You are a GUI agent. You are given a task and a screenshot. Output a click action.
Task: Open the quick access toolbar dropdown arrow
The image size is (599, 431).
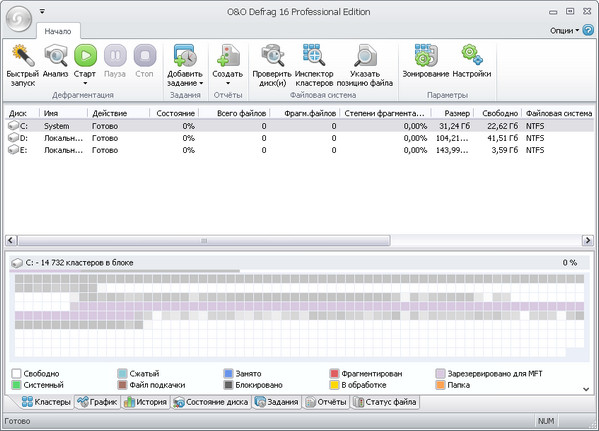coord(42,11)
